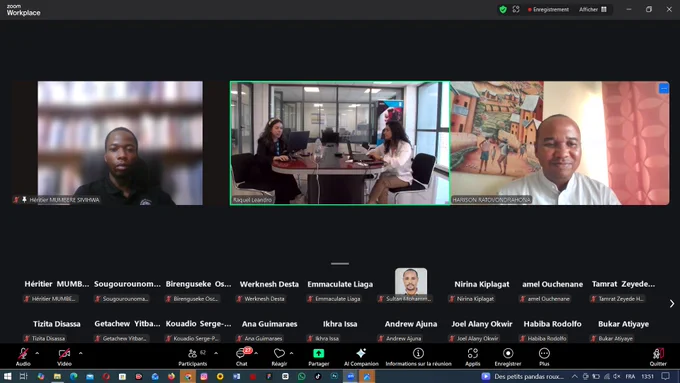Open the Applis apps menu

pyautogui.click(x=473, y=357)
